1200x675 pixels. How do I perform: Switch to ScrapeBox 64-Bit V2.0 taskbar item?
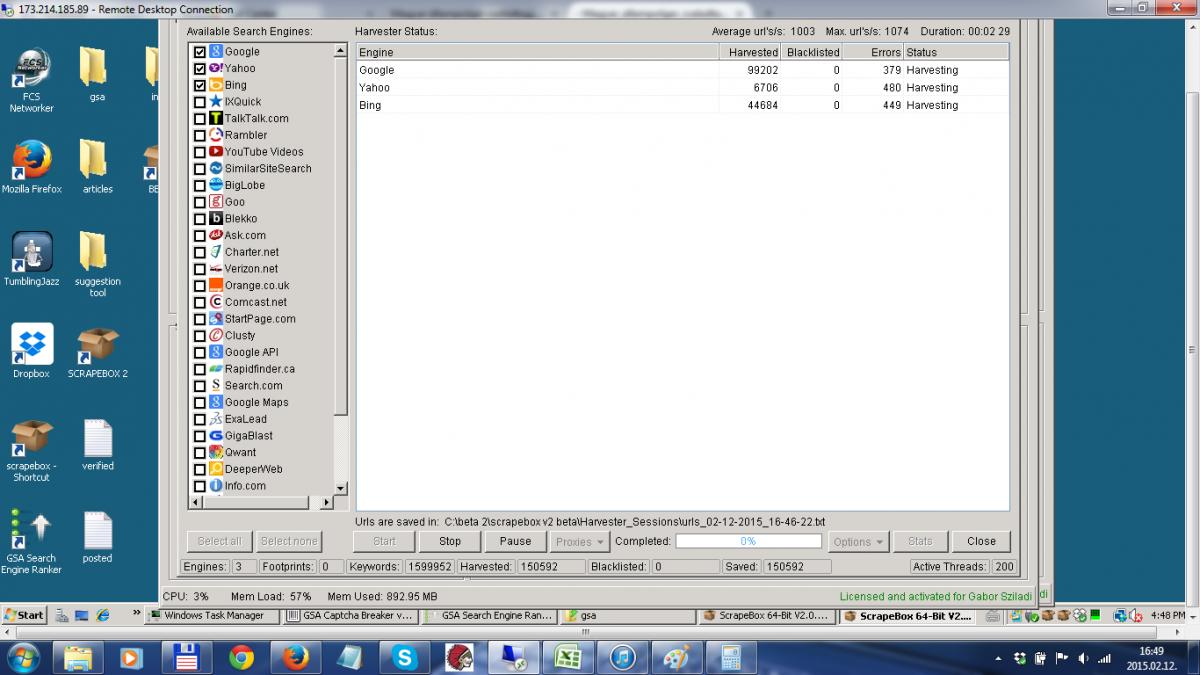tap(766, 616)
